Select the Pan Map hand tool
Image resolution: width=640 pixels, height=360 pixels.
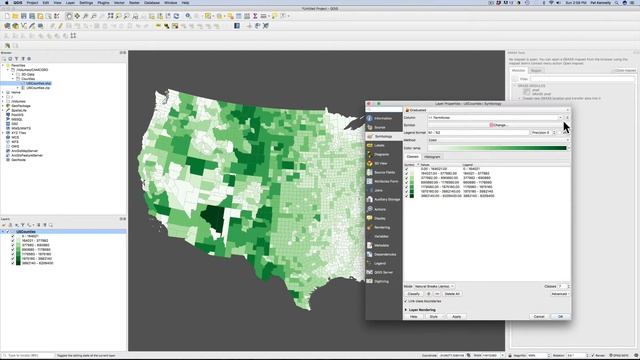69,16
